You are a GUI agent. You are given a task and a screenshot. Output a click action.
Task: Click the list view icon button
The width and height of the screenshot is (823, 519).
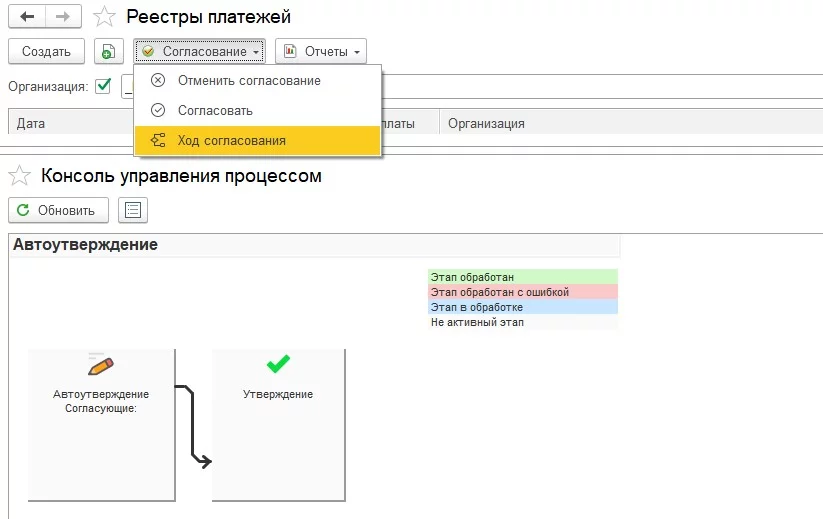pos(132,210)
